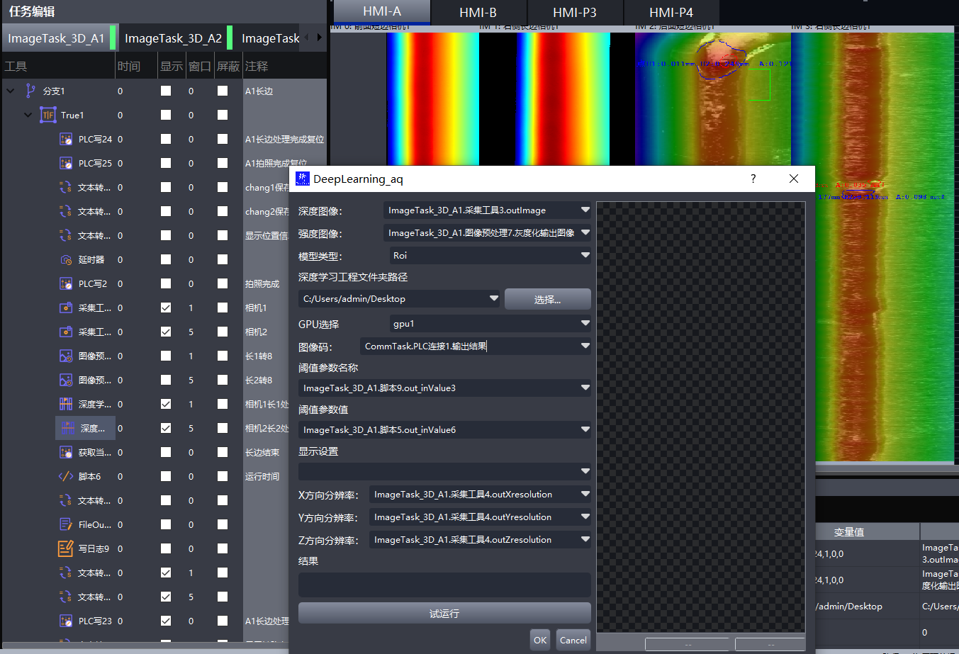
Task: Enable the 屏蔽 checkbox for 脚本6 row
Action: coord(222,476)
